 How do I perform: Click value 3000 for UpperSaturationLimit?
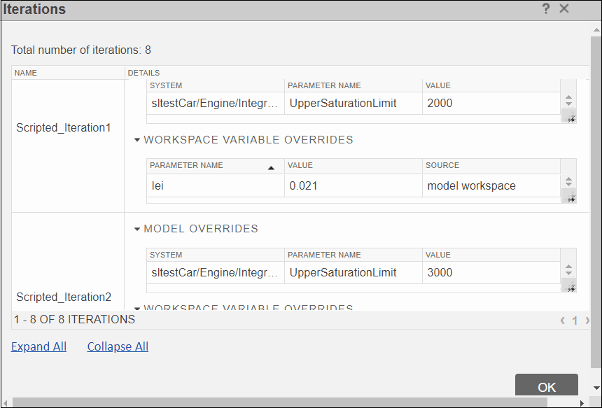tap(491, 273)
